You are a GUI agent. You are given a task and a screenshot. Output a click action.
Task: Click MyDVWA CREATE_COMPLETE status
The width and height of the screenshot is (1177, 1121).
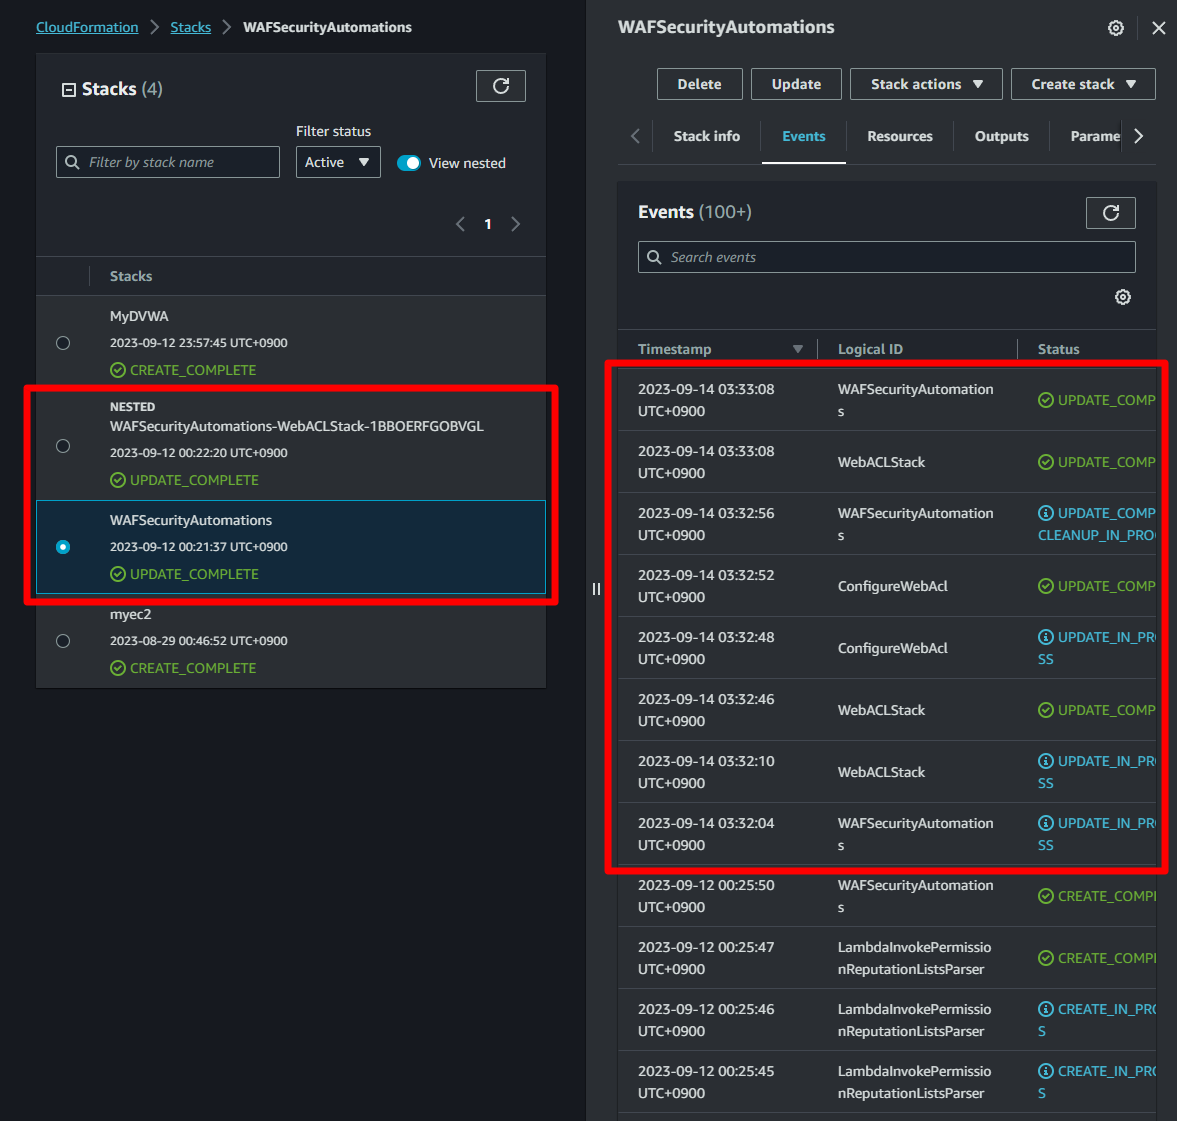point(183,370)
